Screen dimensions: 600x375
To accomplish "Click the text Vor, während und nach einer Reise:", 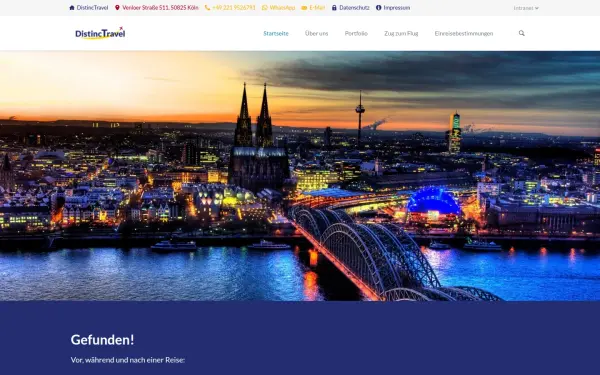I will click(x=128, y=360).
